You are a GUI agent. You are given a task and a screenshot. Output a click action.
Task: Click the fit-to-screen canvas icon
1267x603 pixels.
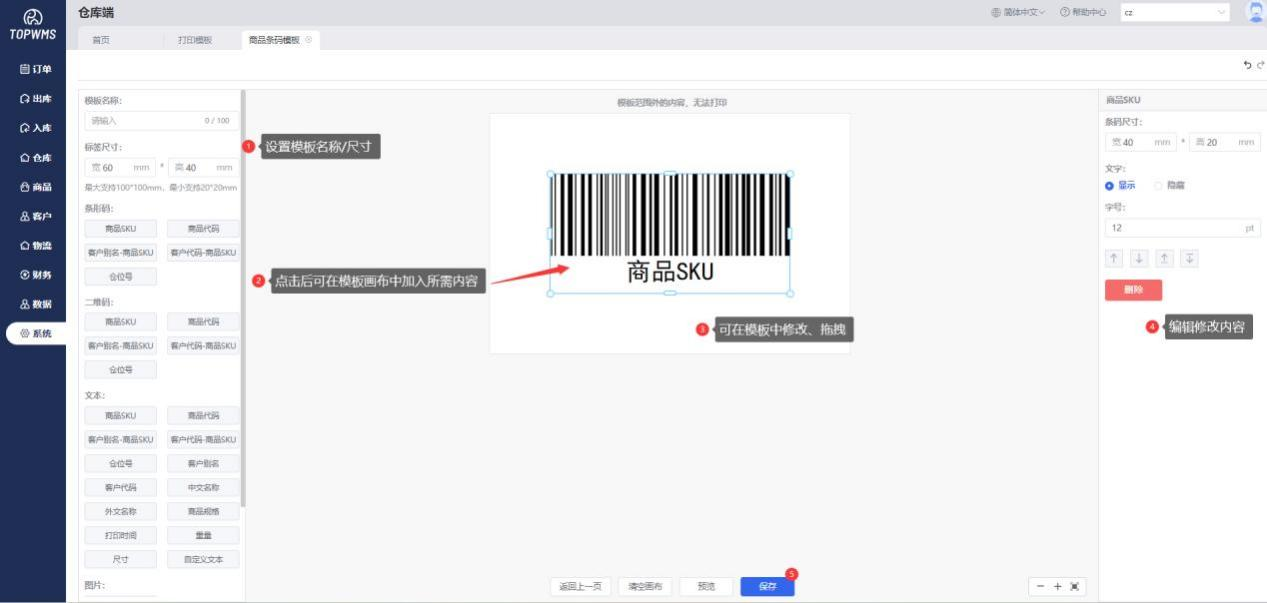pos(1074,587)
